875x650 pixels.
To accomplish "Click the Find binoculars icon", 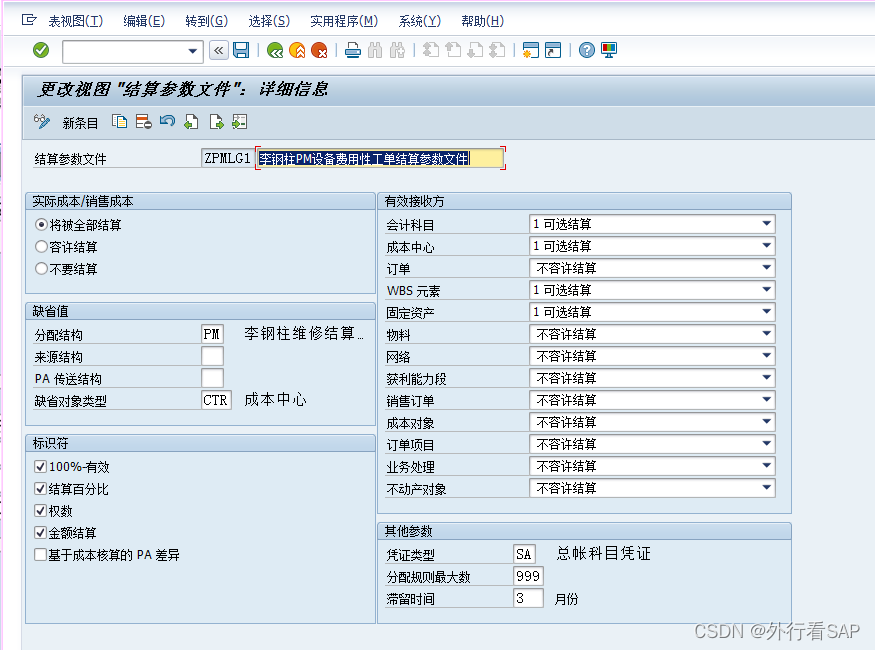I will pyautogui.click(x=375, y=51).
